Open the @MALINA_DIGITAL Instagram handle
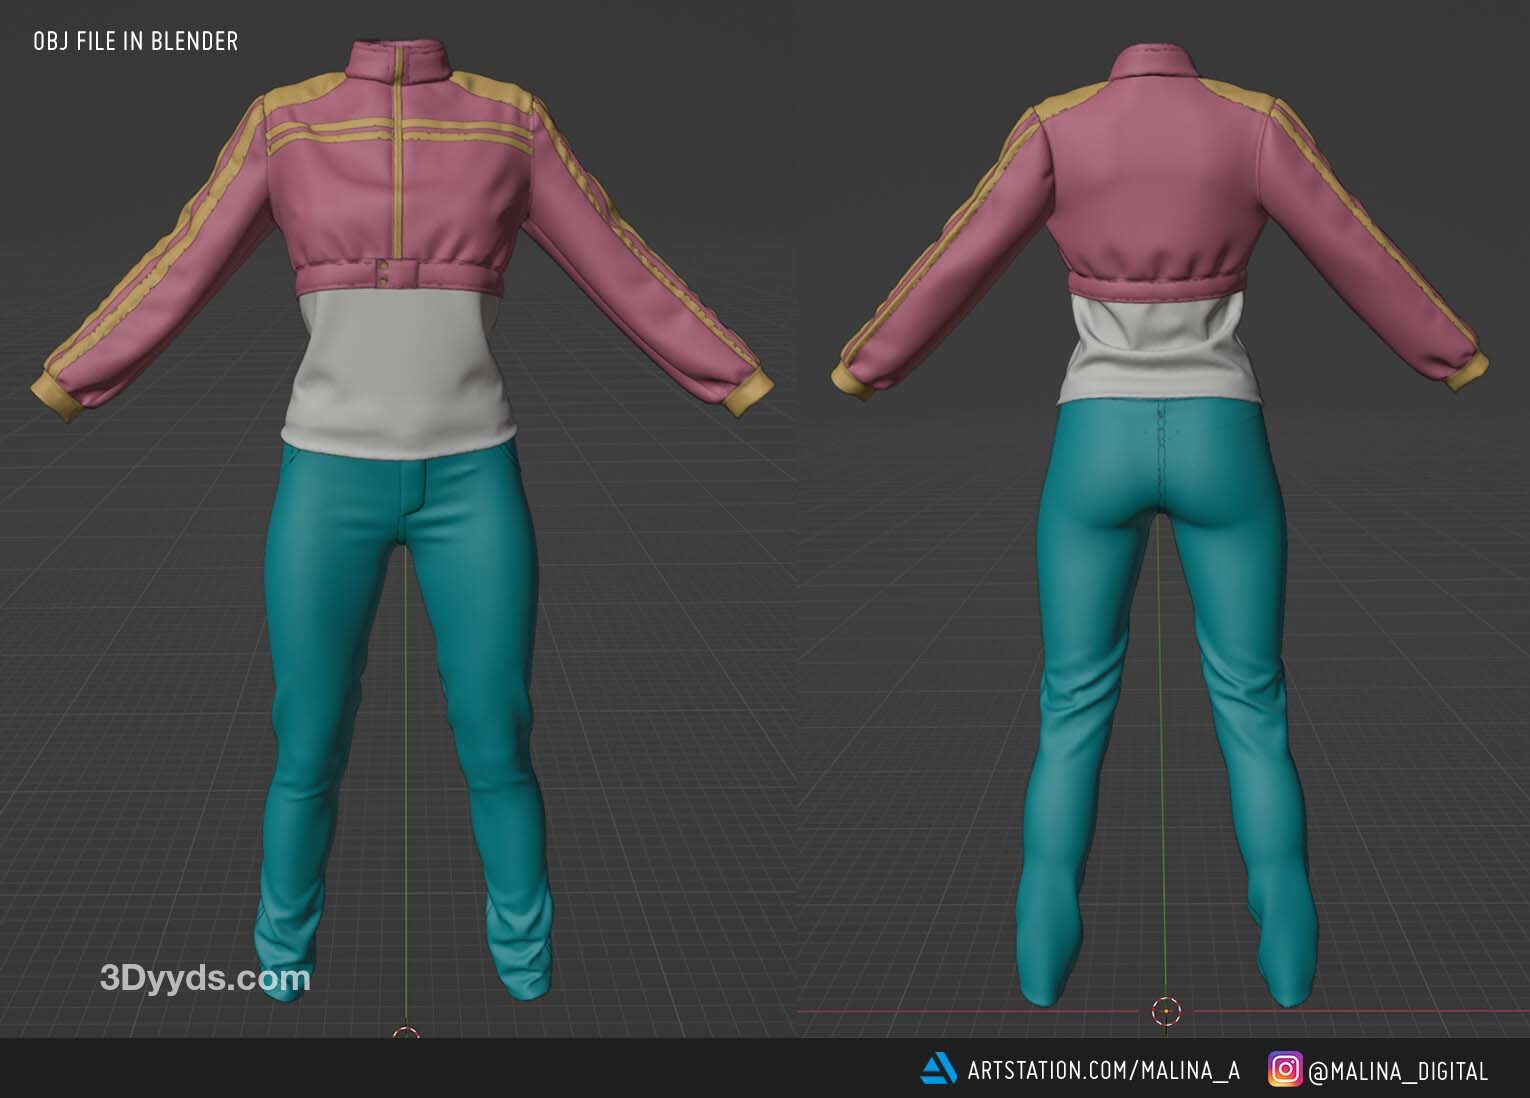Image resolution: width=1530 pixels, height=1098 pixels. click(x=1398, y=1070)
